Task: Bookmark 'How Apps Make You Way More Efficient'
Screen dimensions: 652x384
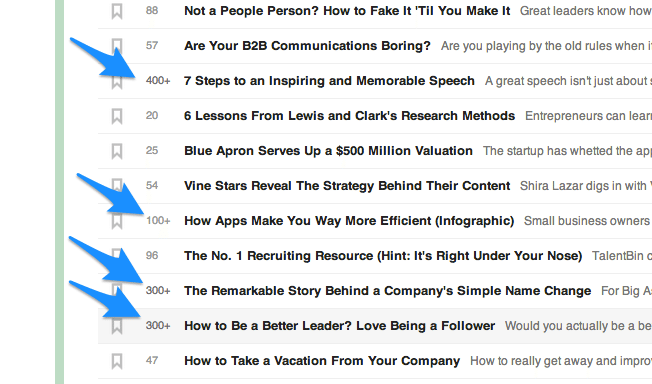Action: (117, 221)
